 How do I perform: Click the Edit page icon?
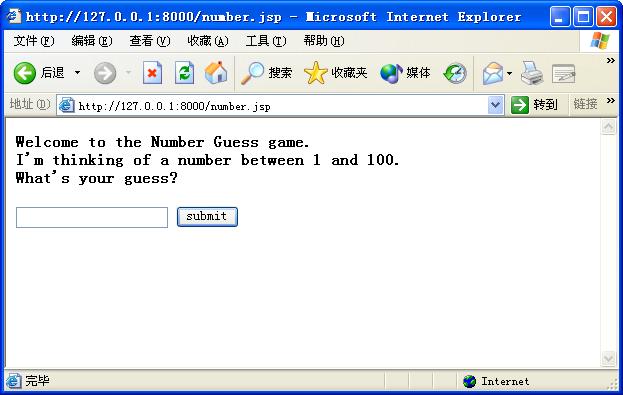tap(564, 74)
